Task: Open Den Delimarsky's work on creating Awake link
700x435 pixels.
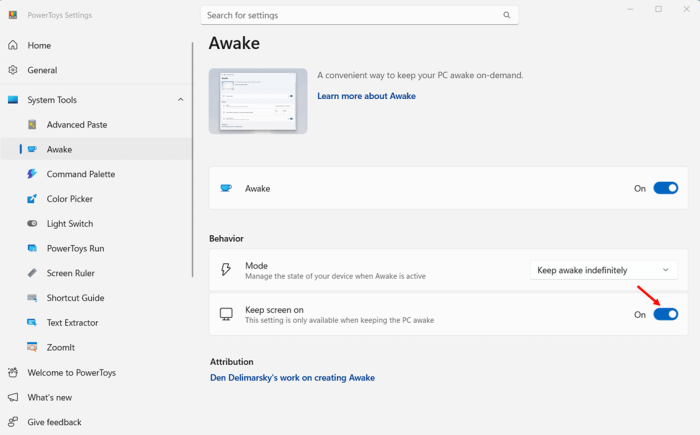Action: (292, 378)
